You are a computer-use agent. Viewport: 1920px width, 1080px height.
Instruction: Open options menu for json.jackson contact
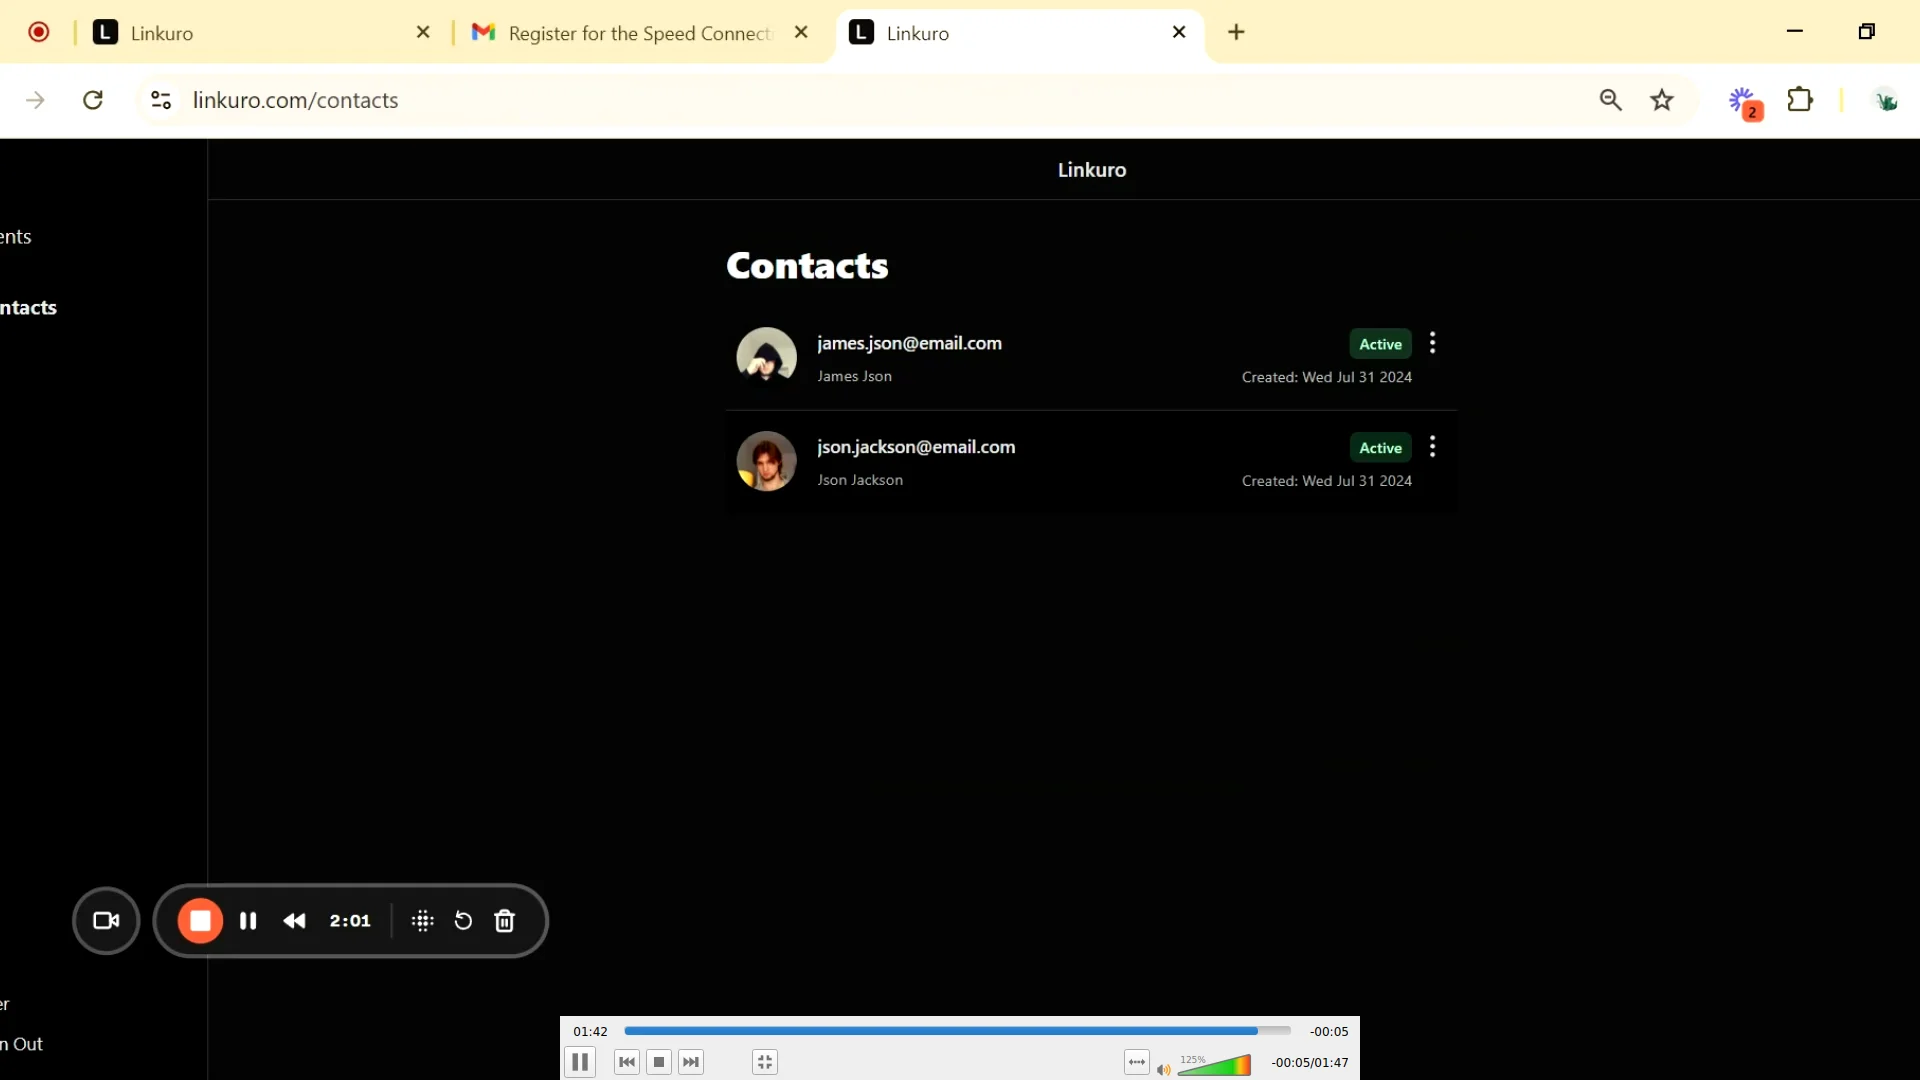1433,447
